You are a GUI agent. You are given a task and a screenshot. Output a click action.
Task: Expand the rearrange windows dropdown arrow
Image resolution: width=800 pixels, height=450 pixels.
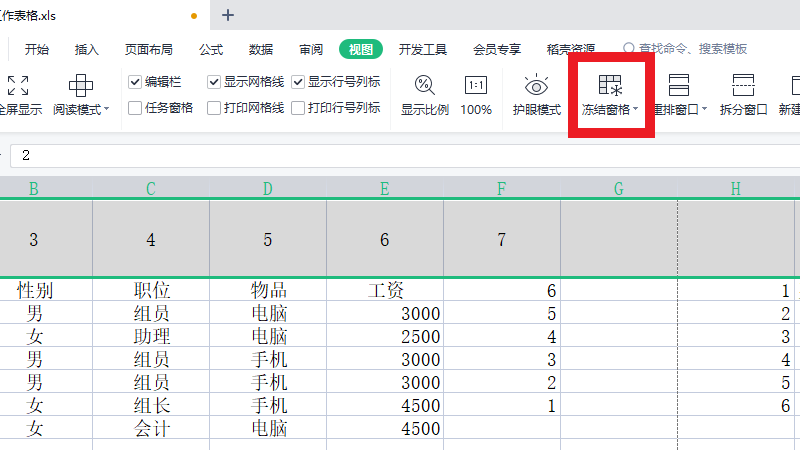[705, 110]
